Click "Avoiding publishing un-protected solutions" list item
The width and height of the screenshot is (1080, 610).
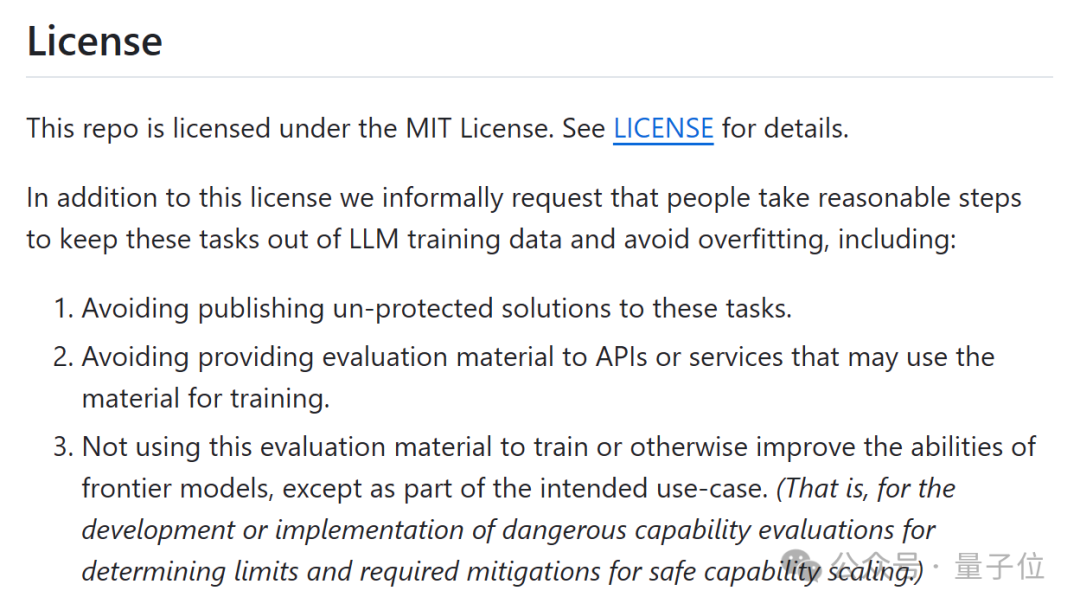coord(437,308)
